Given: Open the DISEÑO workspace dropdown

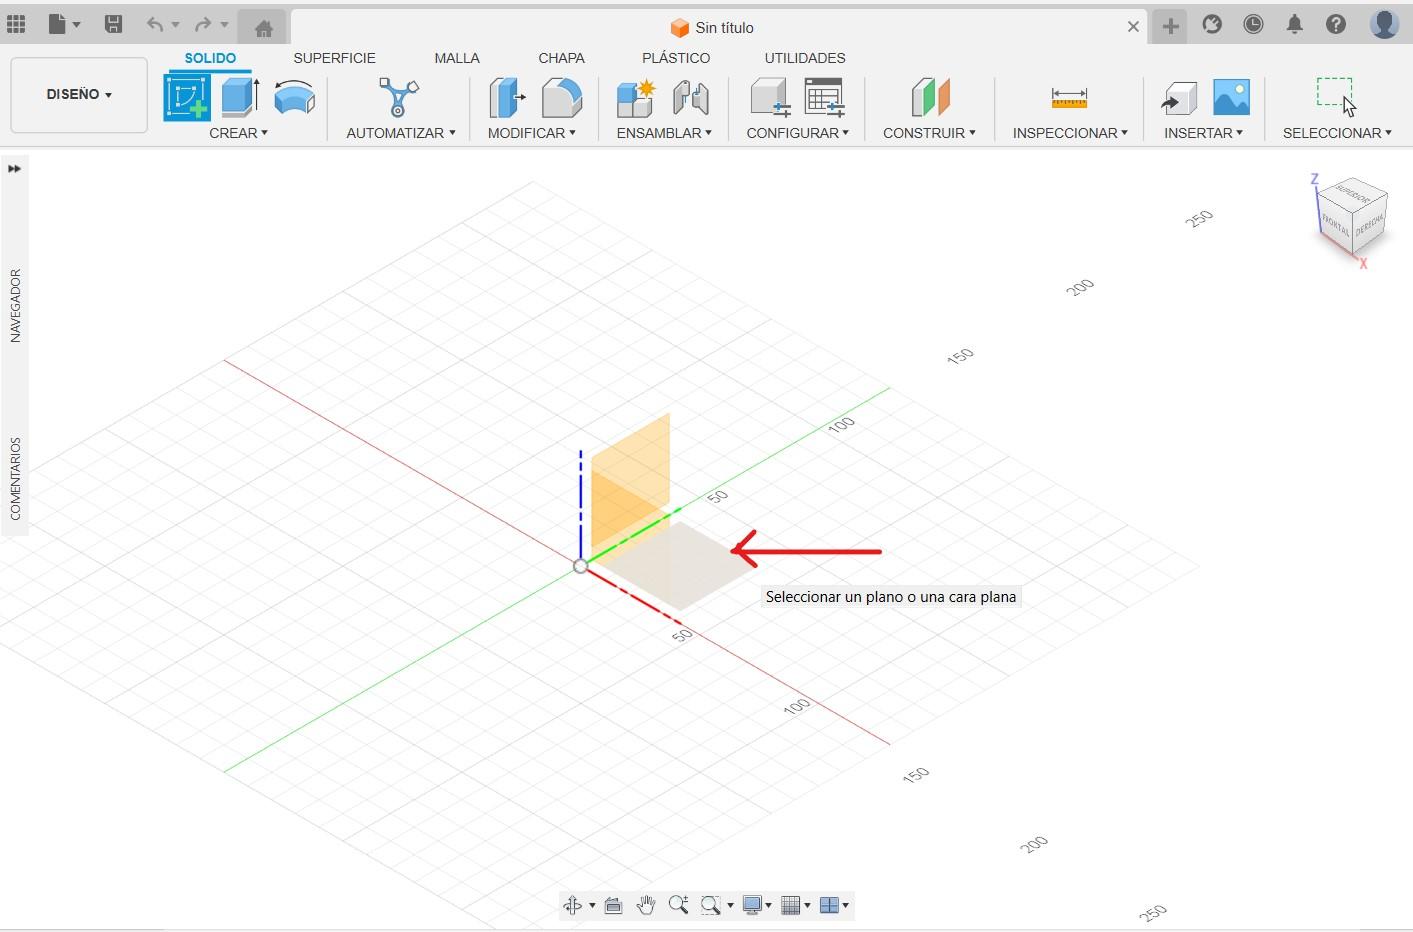Looking at the screenshot, I should tap(79, 95).
